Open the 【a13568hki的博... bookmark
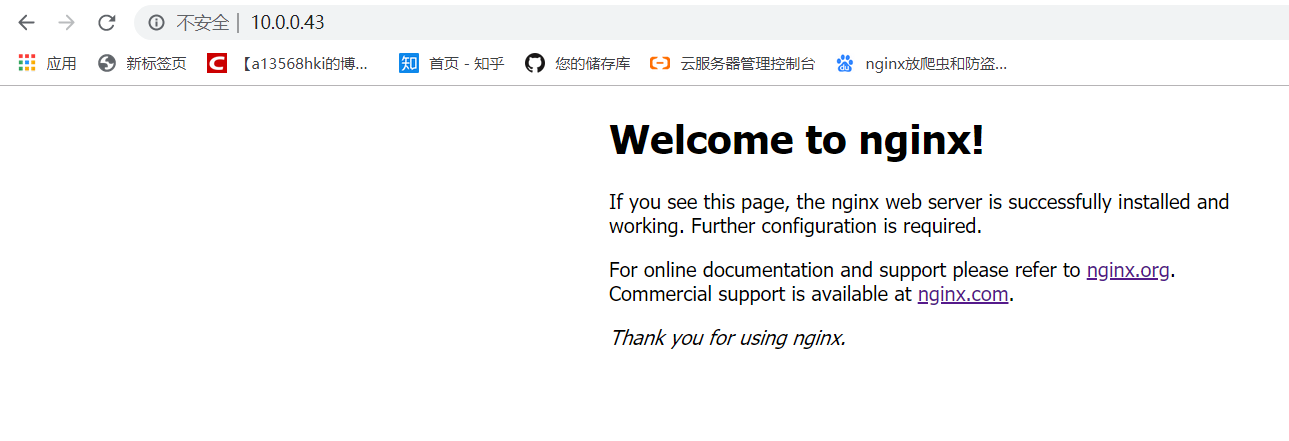Screen dimensions: 1289x441 tap(304, 63)
